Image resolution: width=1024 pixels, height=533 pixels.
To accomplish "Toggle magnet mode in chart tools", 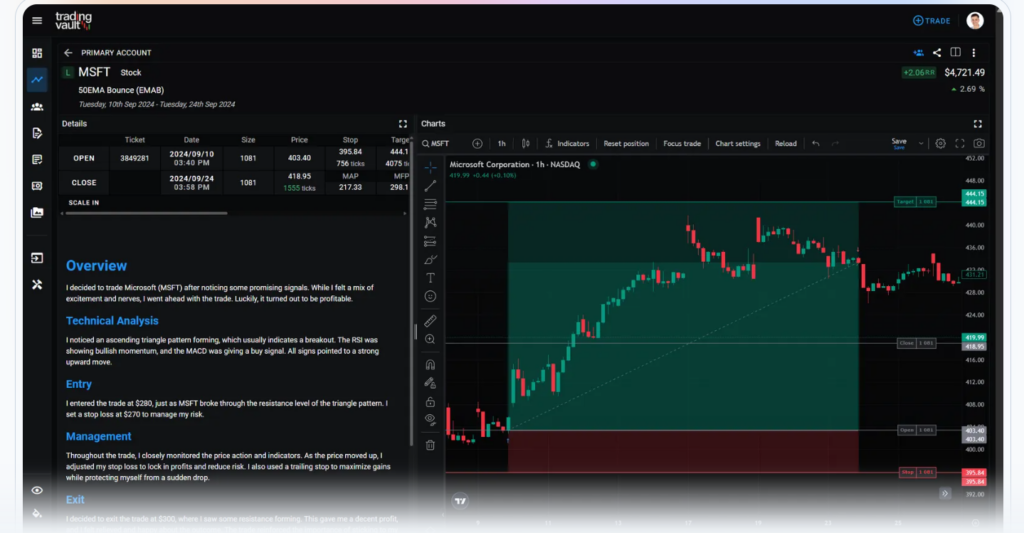I will click(x=431, y=364).
